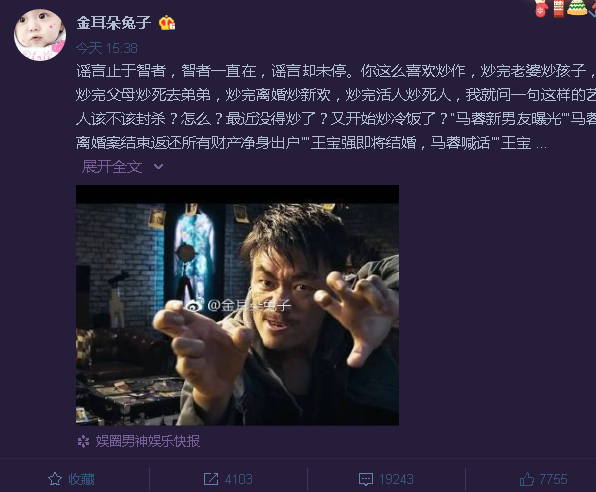Click the repost share icon
The height and width of the screenshot is (492, 596).
coord(211,479)
